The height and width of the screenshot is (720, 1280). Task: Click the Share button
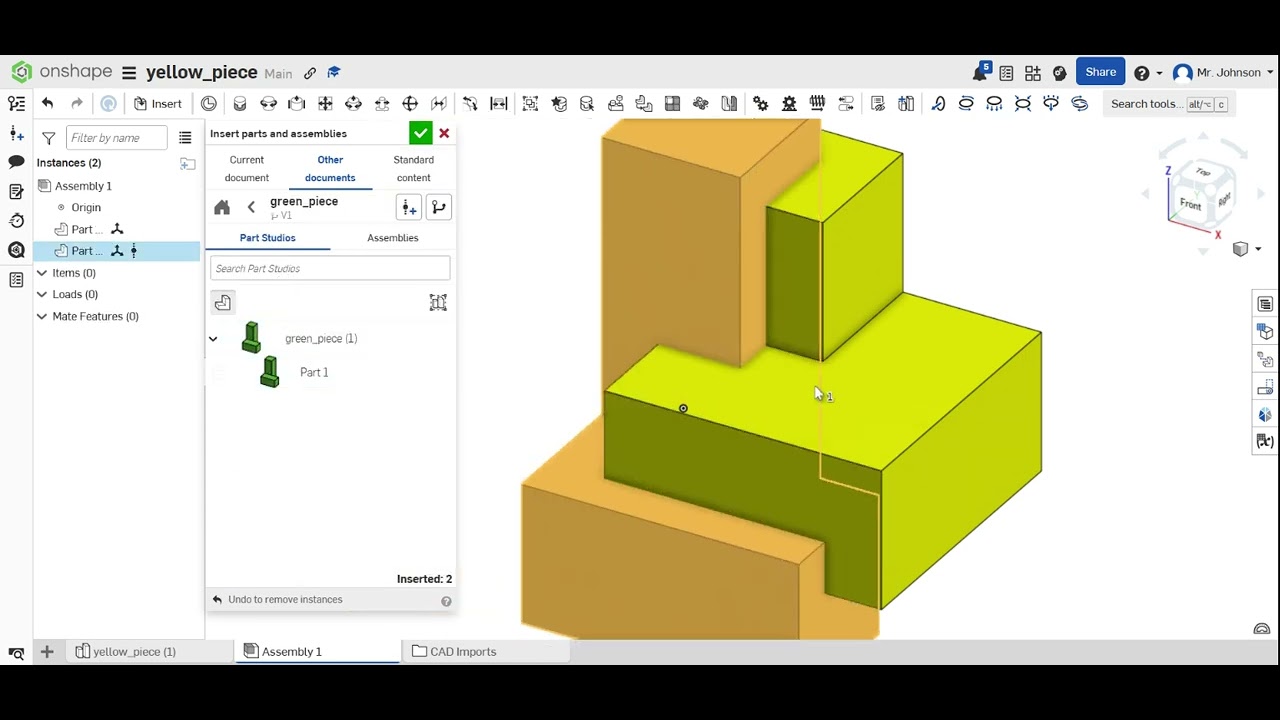[1100, 72]
